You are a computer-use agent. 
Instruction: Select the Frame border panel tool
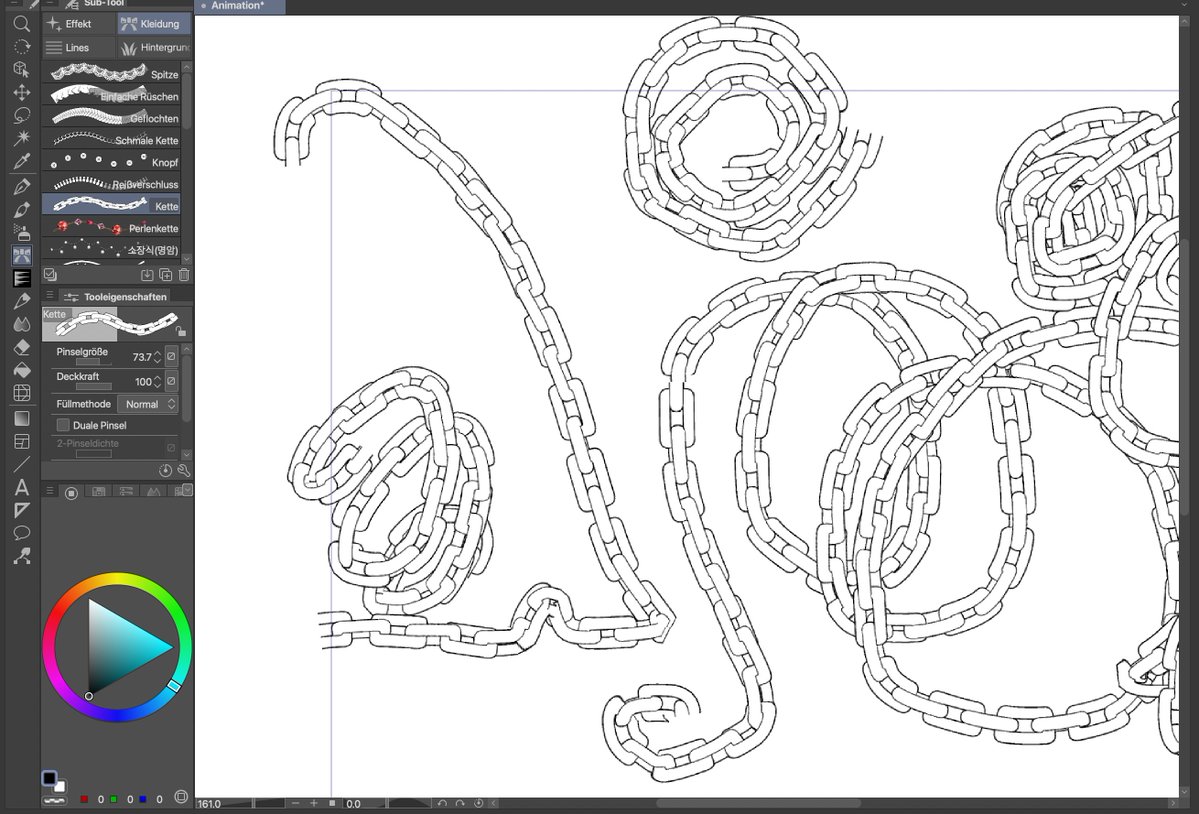point(21,441)
